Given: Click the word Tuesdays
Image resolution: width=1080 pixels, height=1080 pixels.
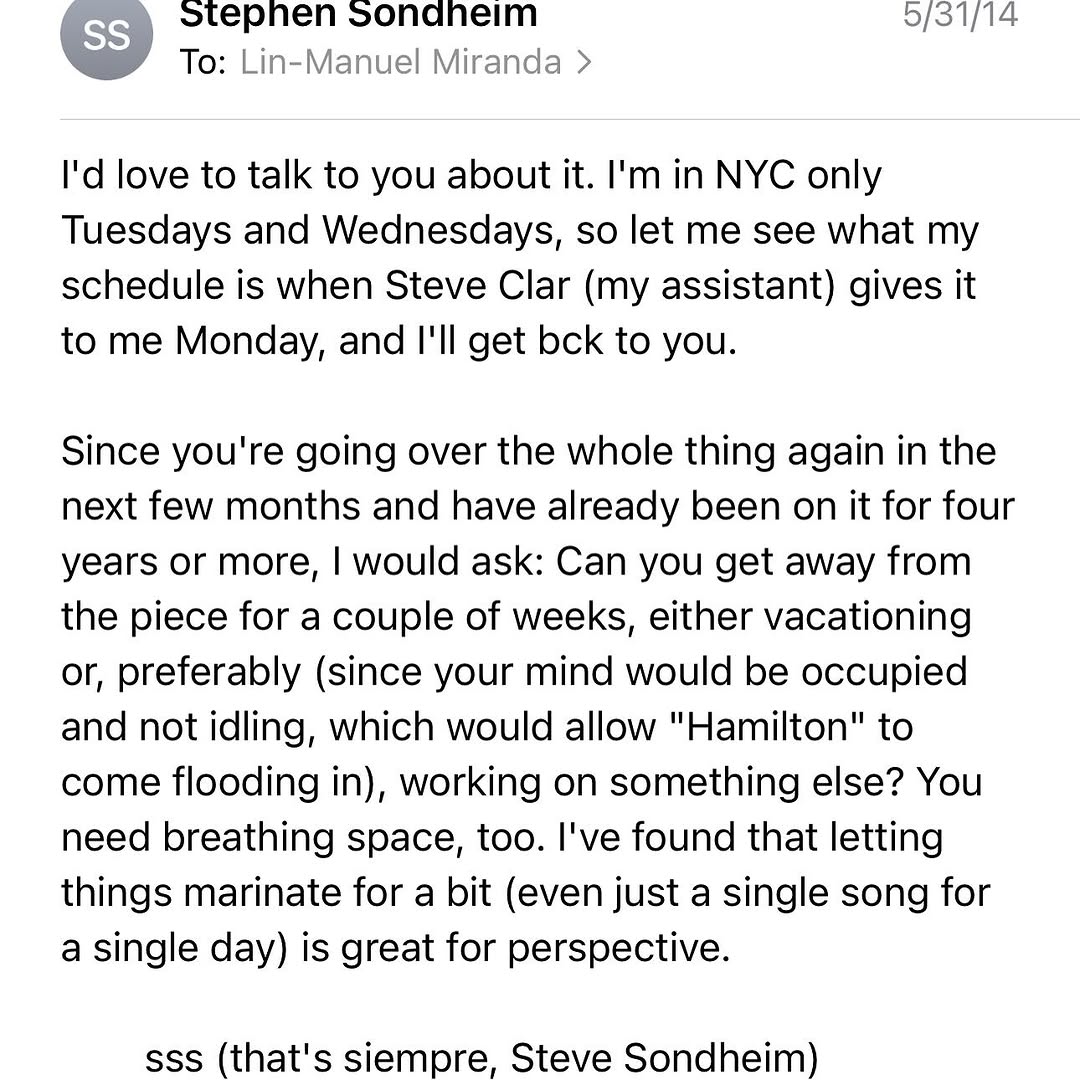Looking at the screenshot, I should pos(147,231).
